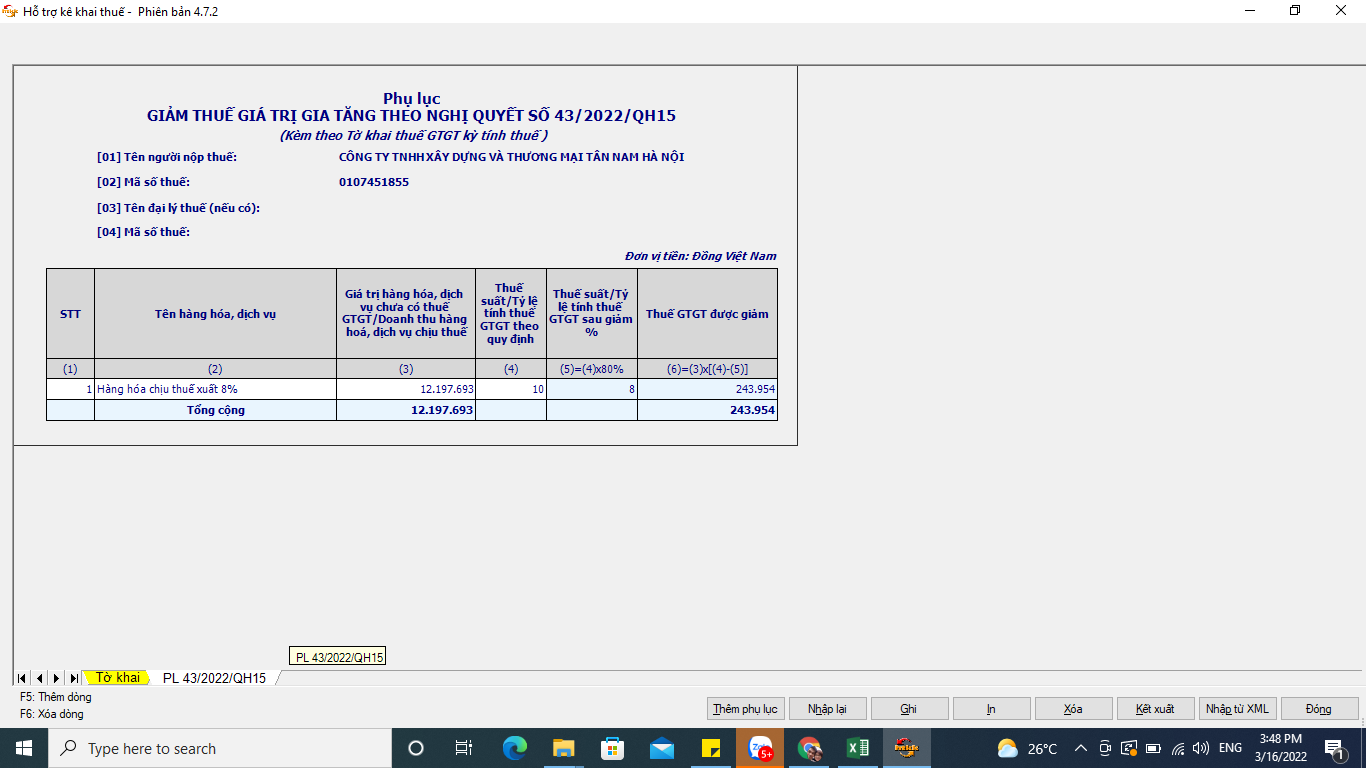The image size is (1366, 768).
Task: Open Sticky Notes from the taskbar
Action: [711, 748]
